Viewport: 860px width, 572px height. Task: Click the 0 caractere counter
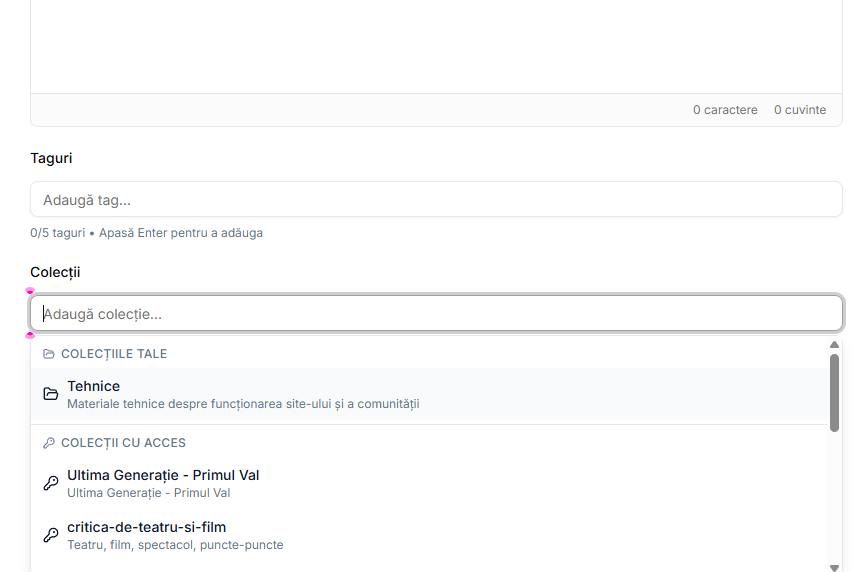725,110
